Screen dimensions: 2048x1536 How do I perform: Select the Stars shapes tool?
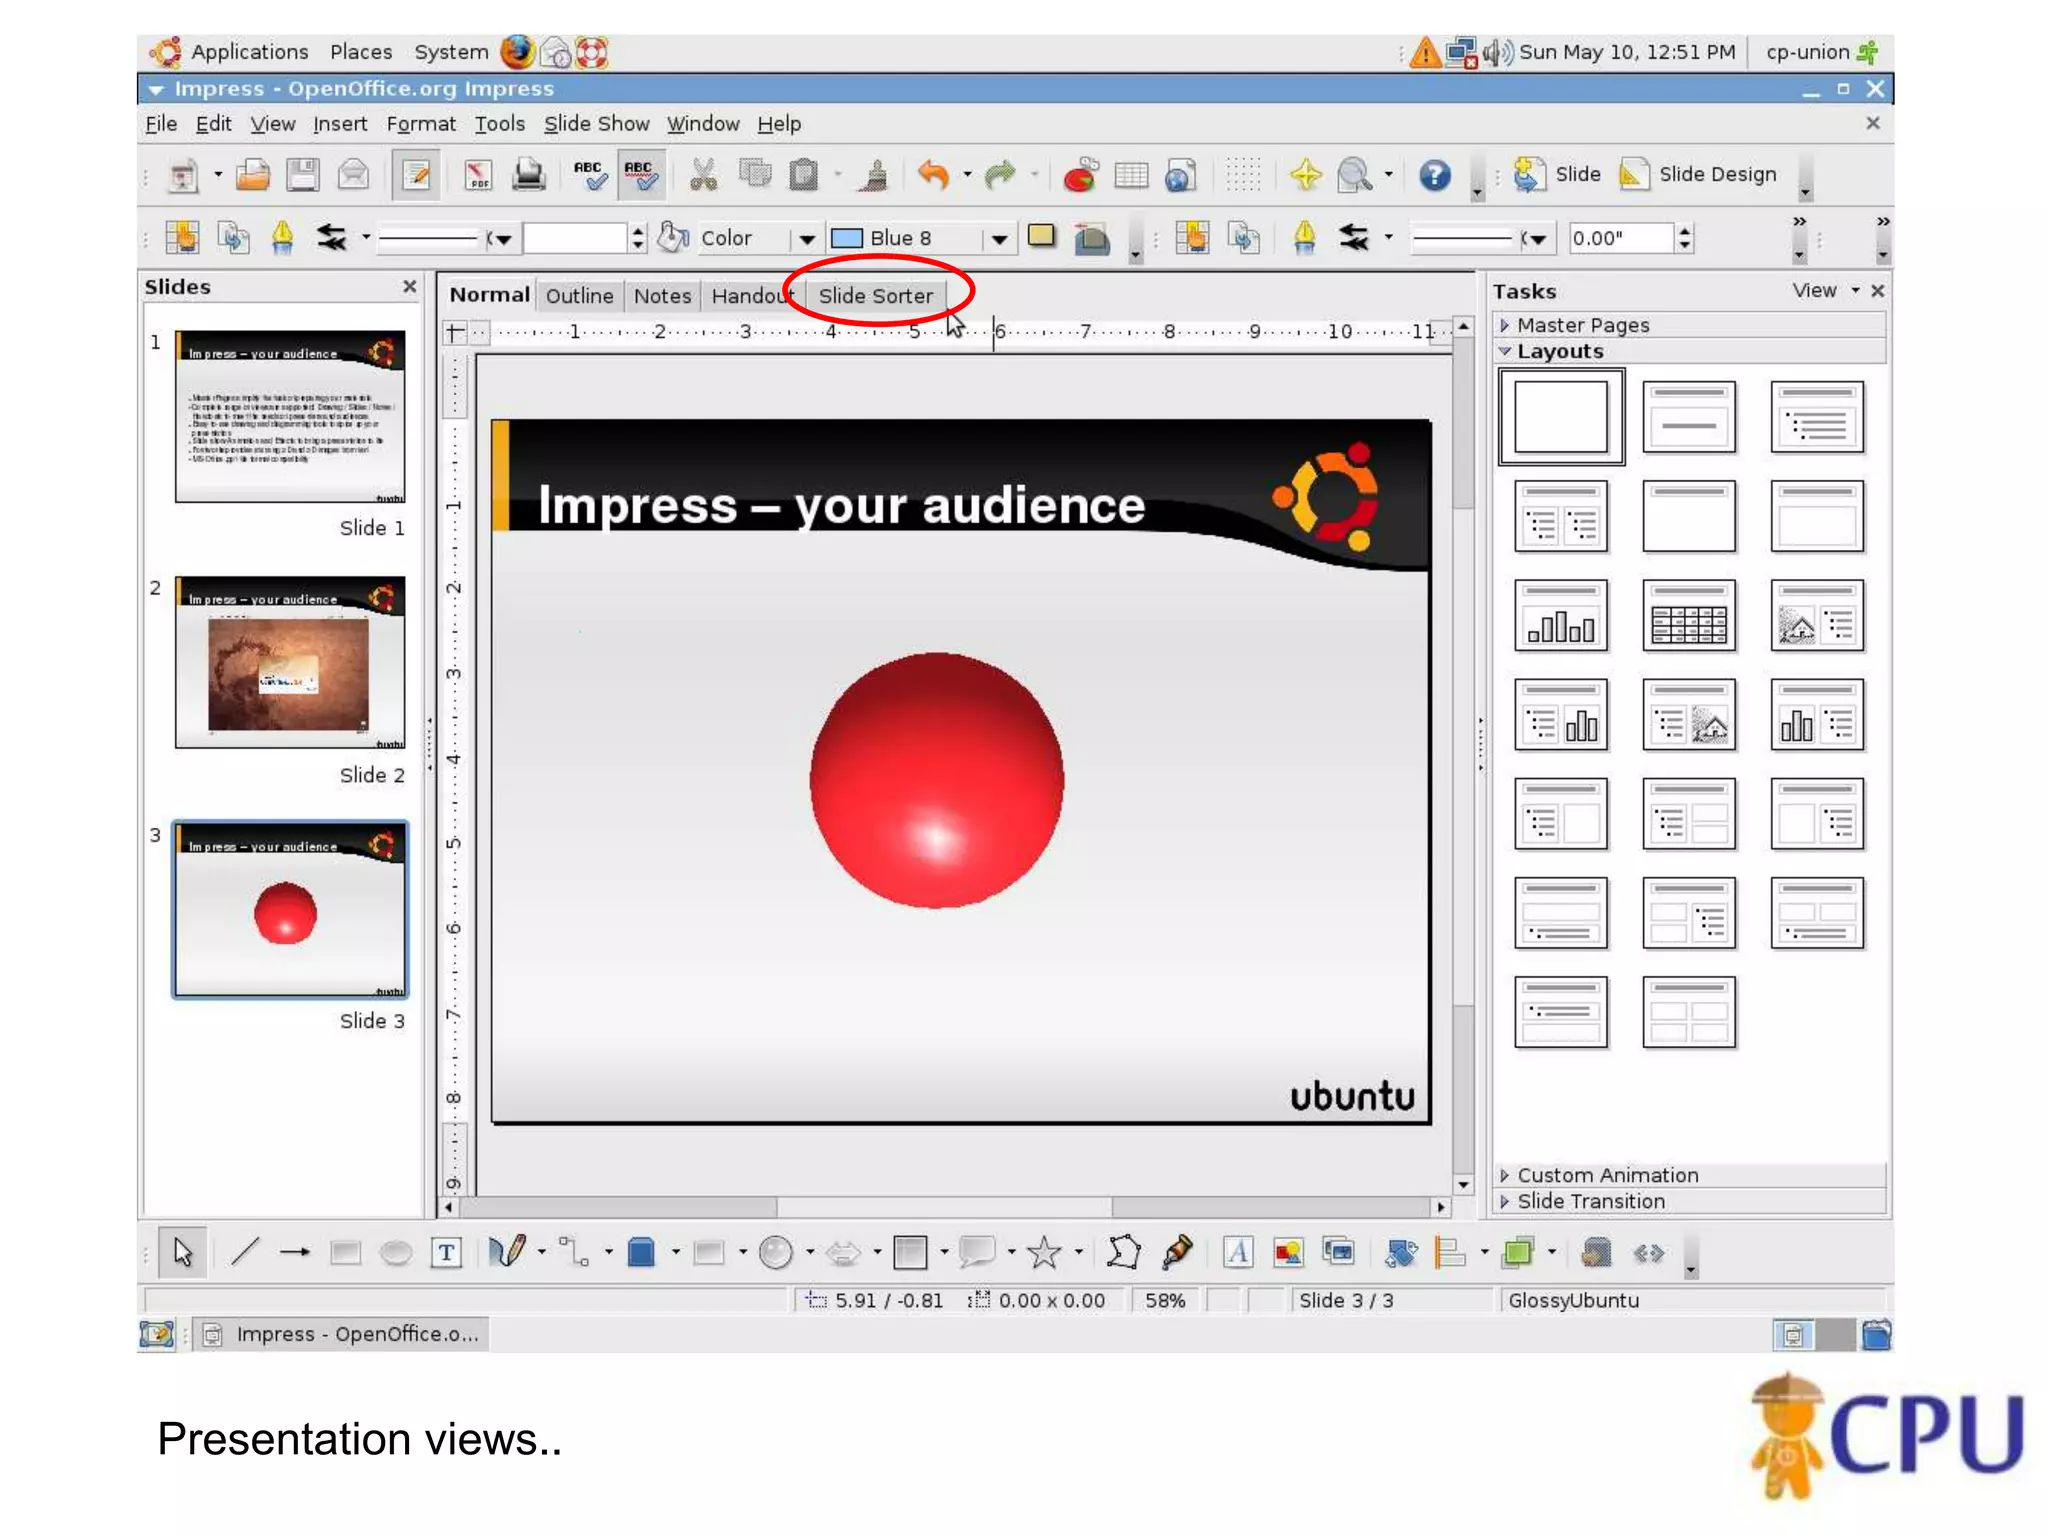click(x=1044, y=1252)
